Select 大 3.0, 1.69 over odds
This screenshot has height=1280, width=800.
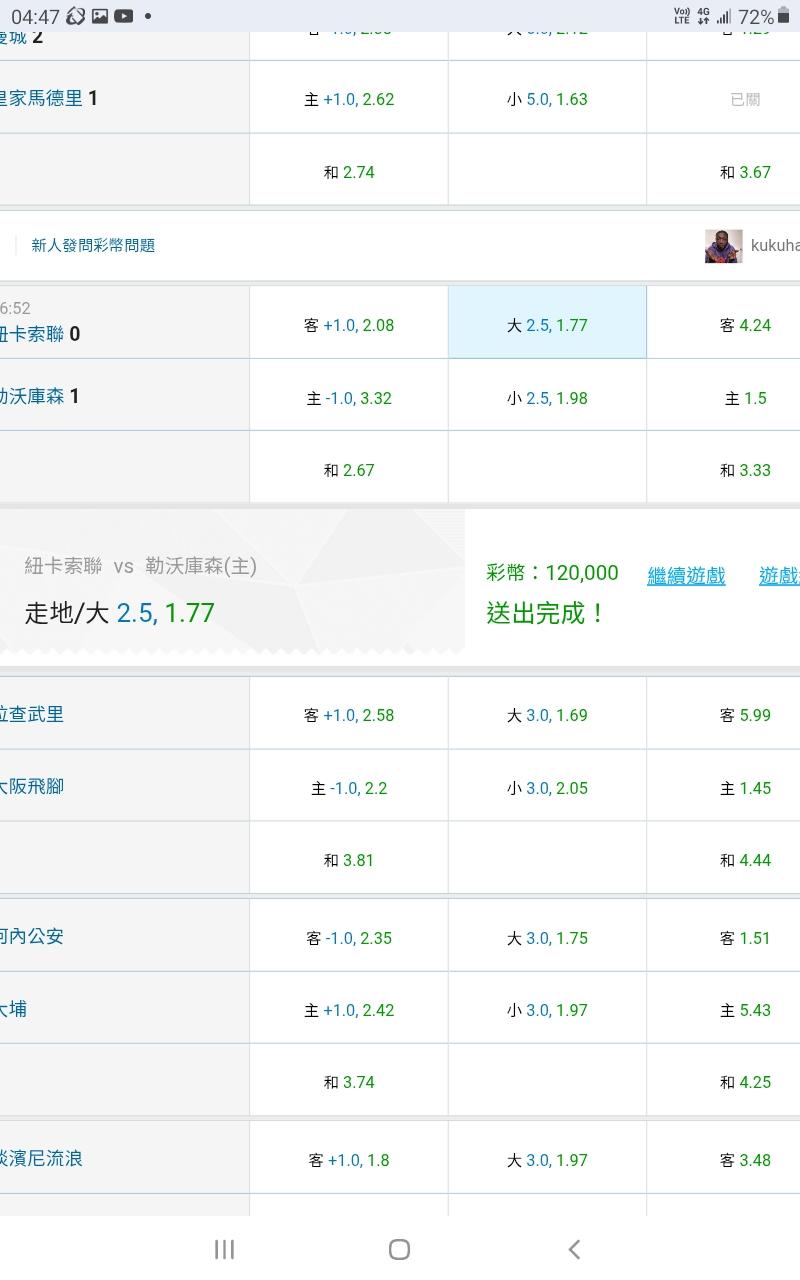(547, 715)
